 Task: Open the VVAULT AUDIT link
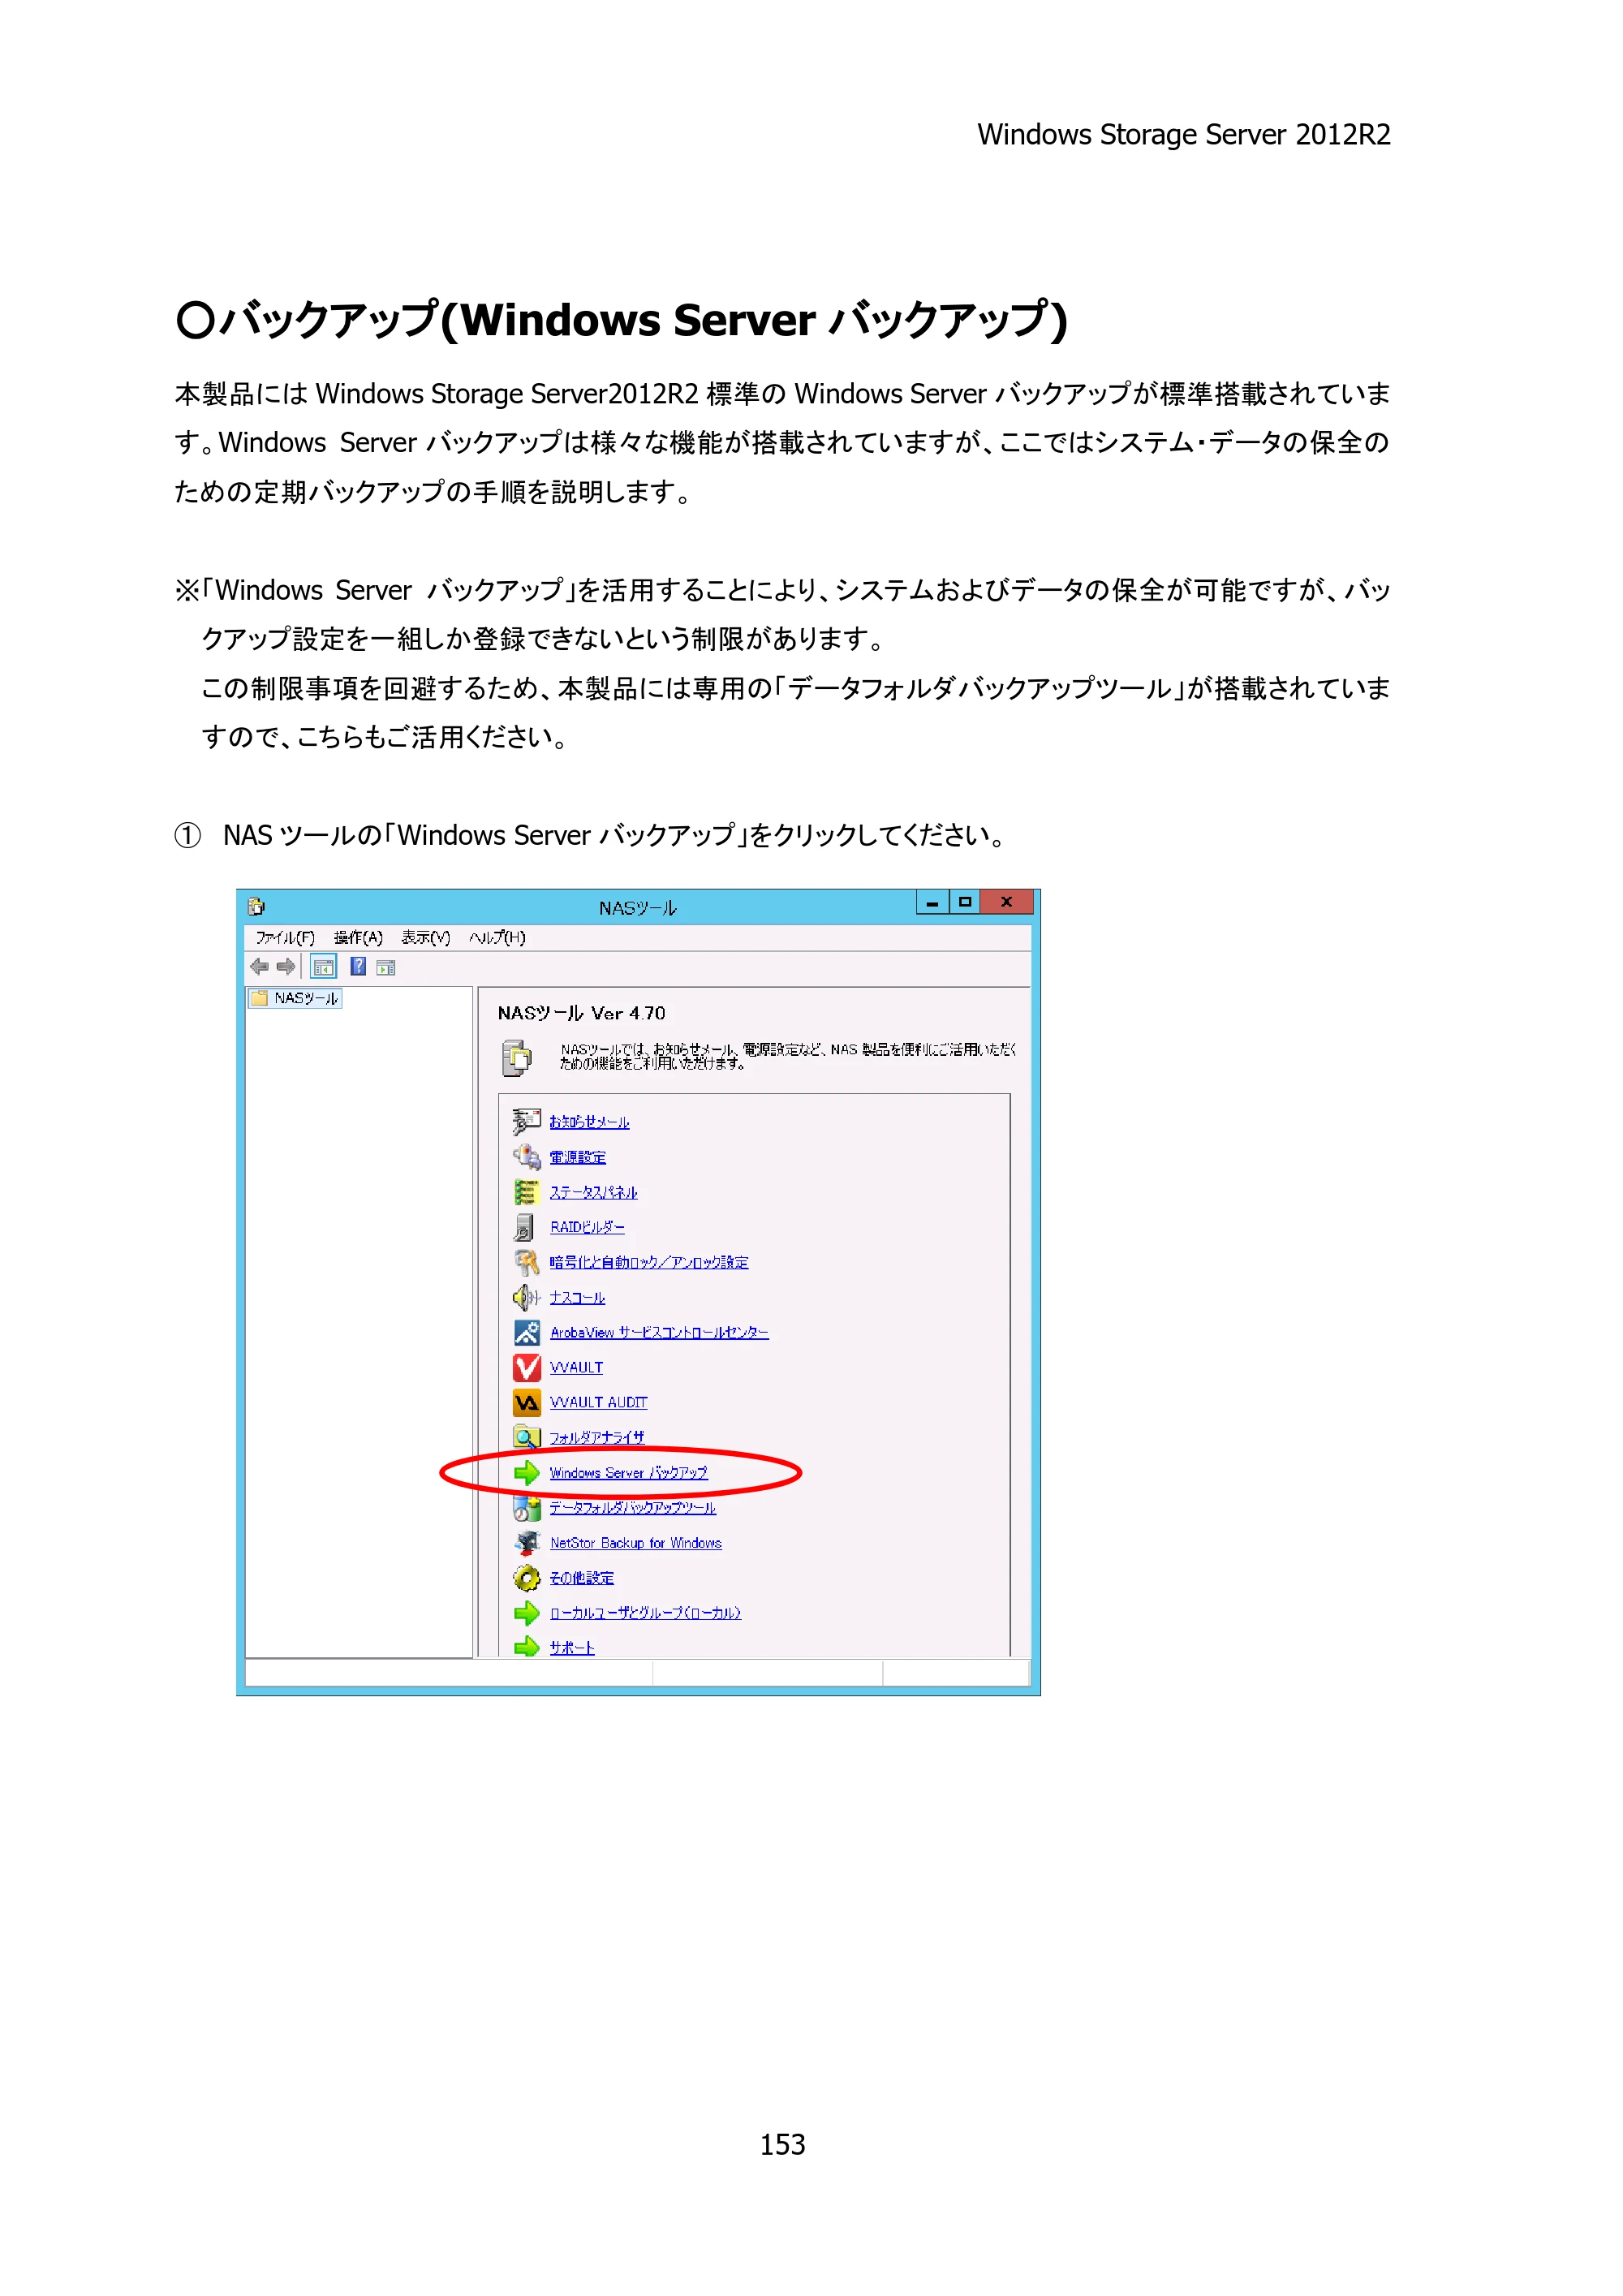point(598,1402)
